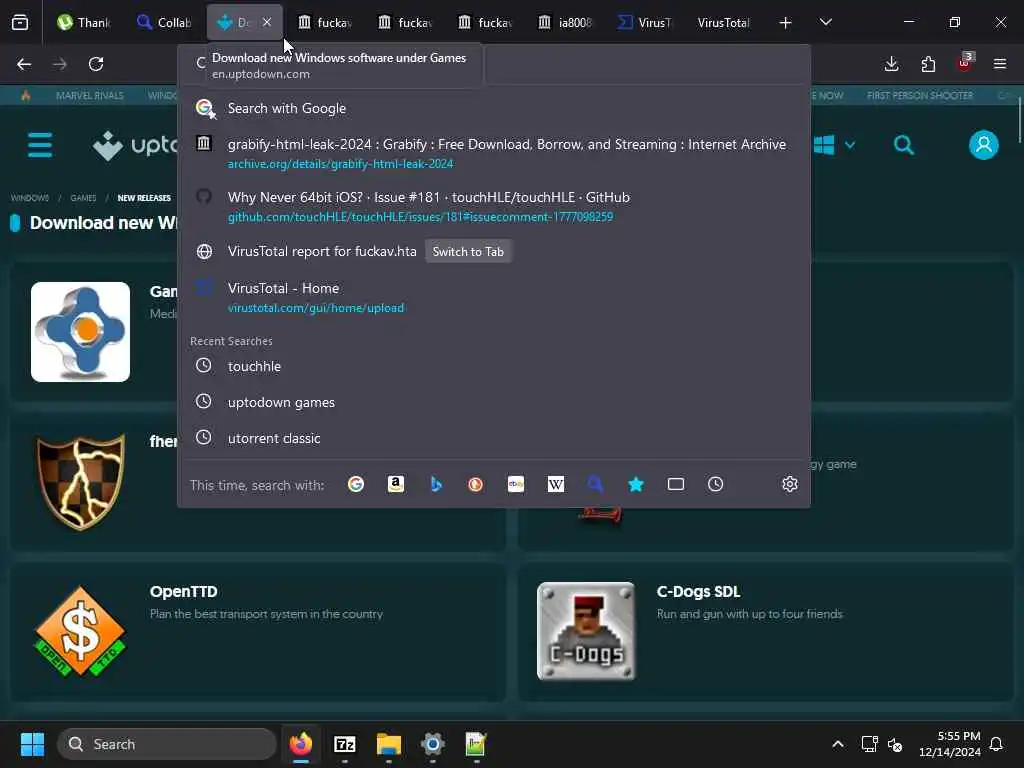Search this time with Amazon icon
Viewport: 1024px width, 768px height.
coord(396,485)
